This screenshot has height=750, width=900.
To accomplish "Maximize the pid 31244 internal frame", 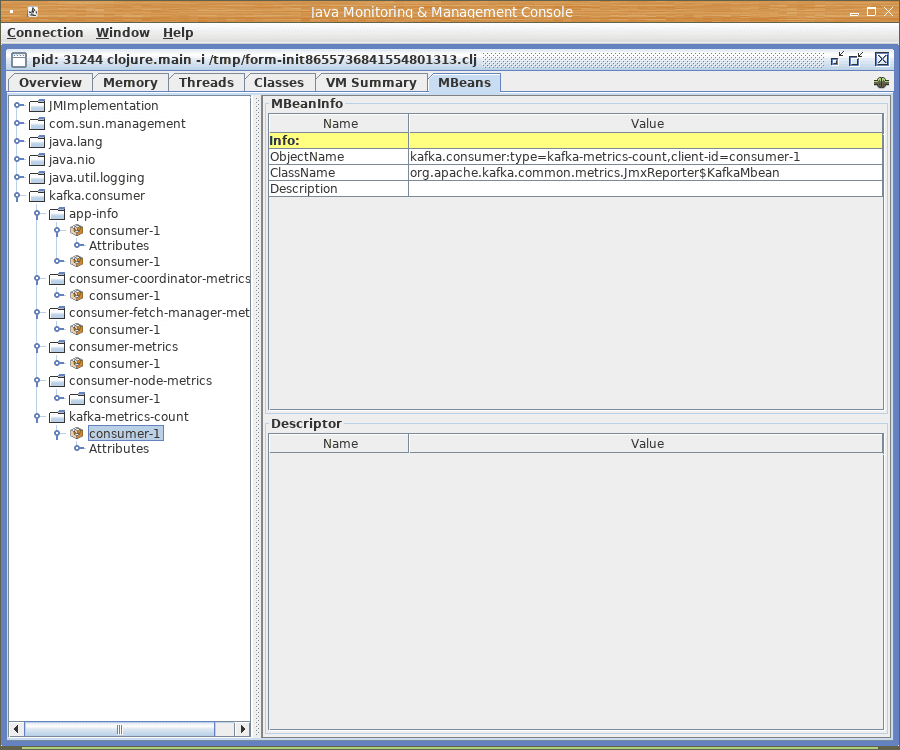I will tap(857, 59).
